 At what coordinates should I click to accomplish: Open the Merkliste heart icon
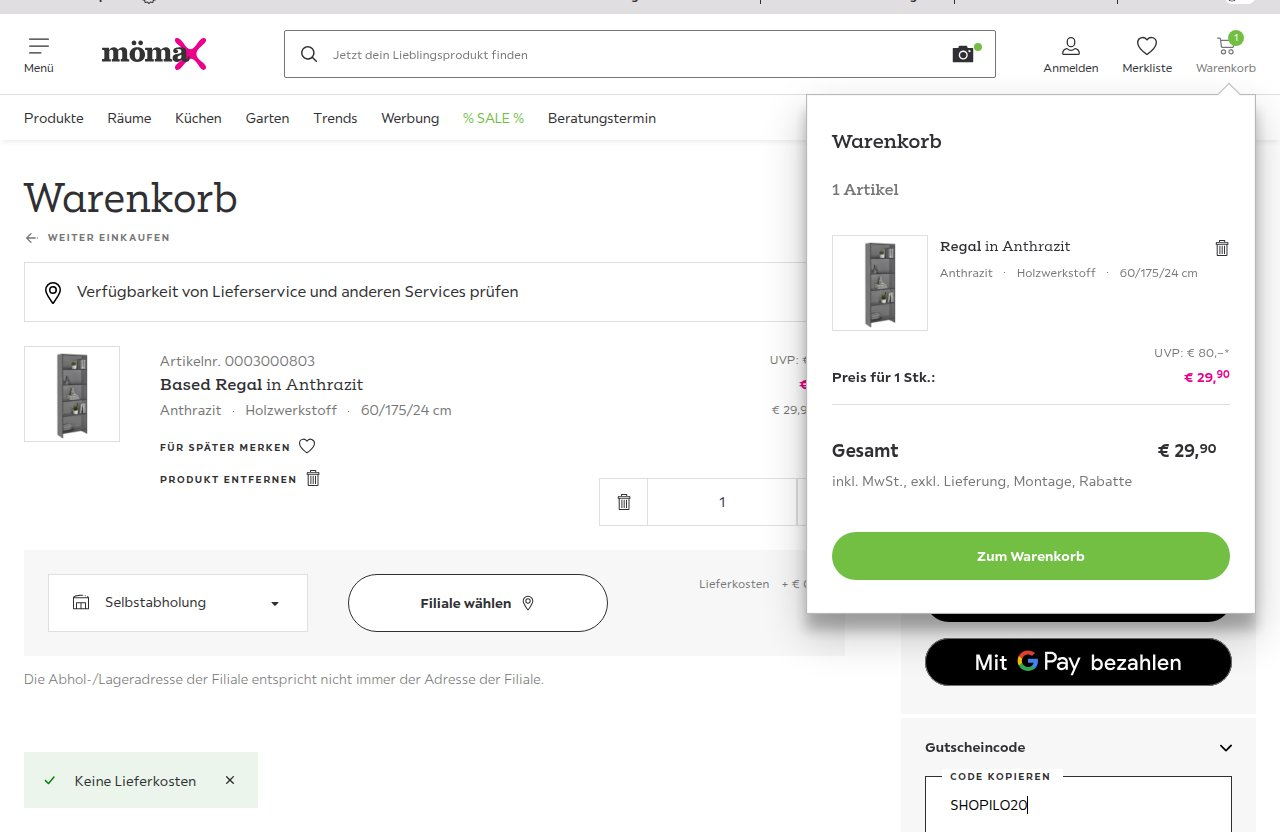tap(1147, 46)
